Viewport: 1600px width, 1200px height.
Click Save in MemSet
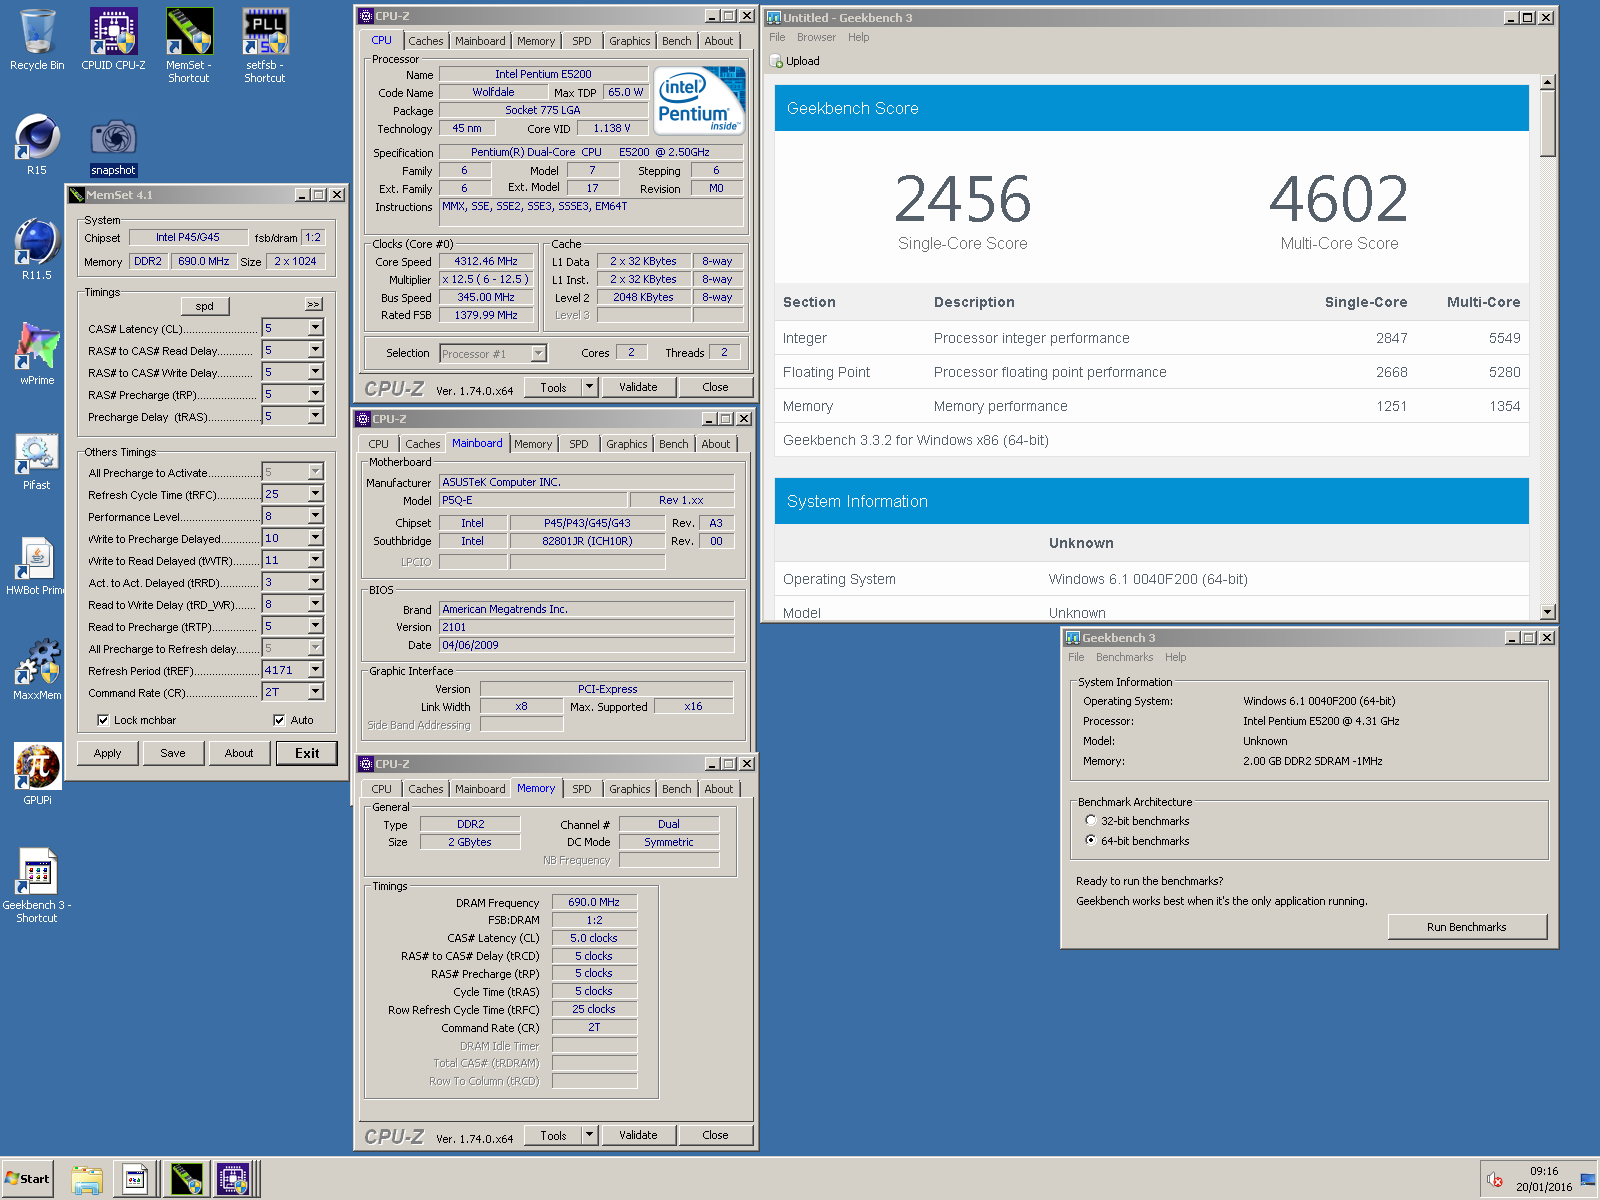point(173,753)
